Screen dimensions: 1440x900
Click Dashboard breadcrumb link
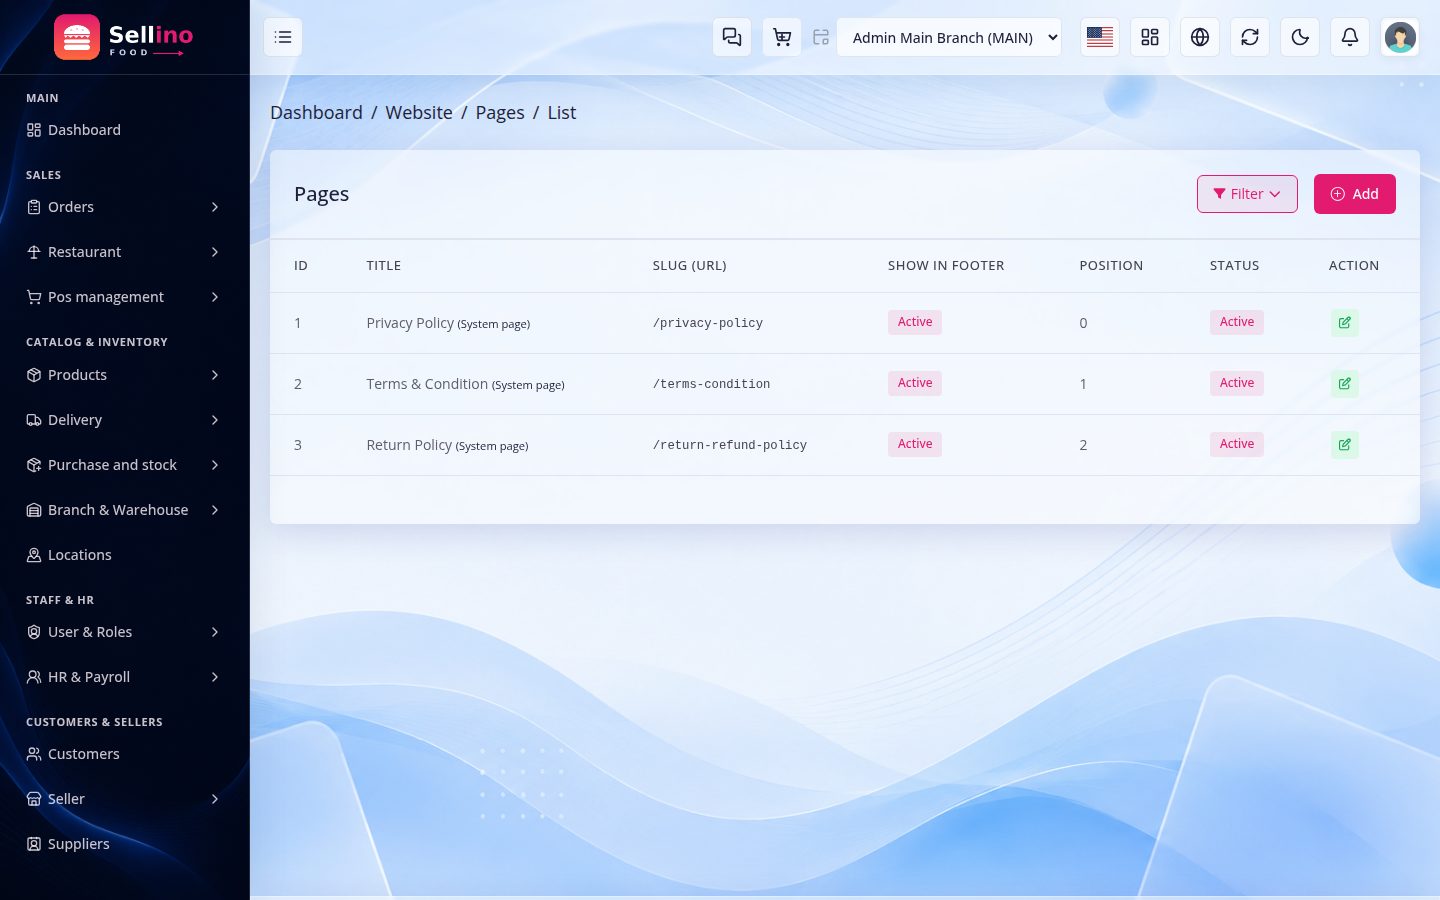[316, 113]
